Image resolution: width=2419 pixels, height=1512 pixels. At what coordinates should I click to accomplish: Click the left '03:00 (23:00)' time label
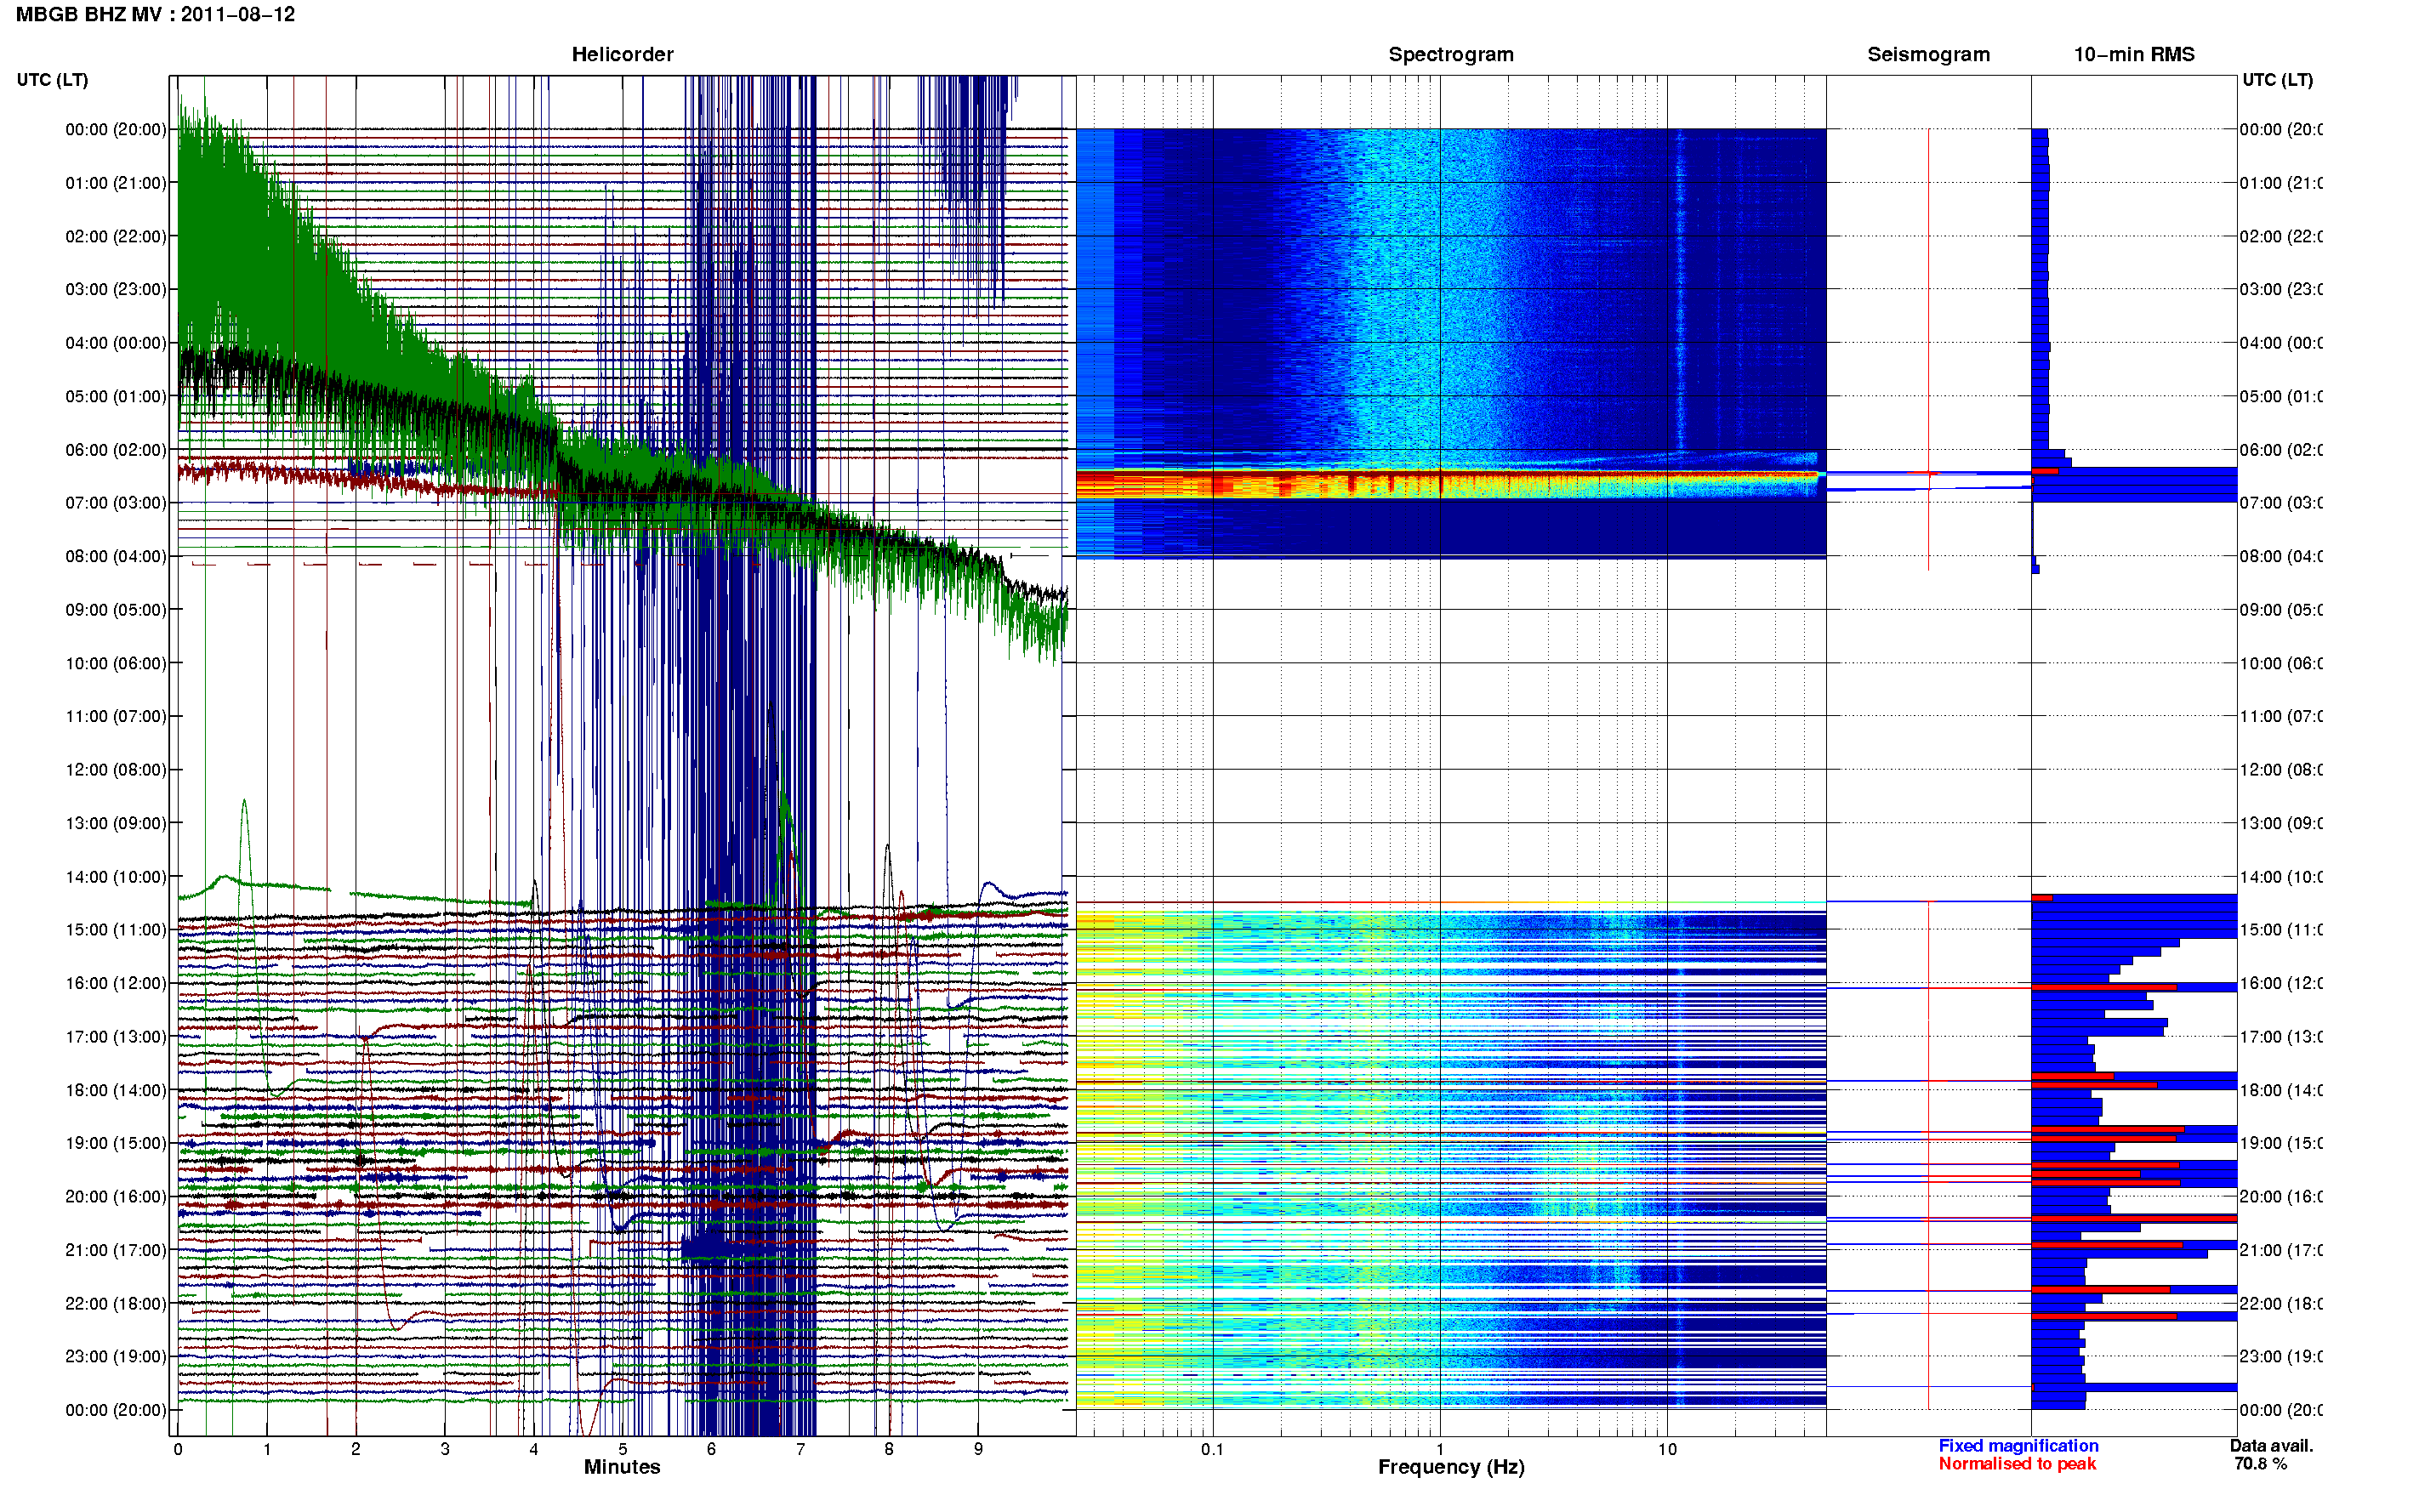[x=115, y=289]
